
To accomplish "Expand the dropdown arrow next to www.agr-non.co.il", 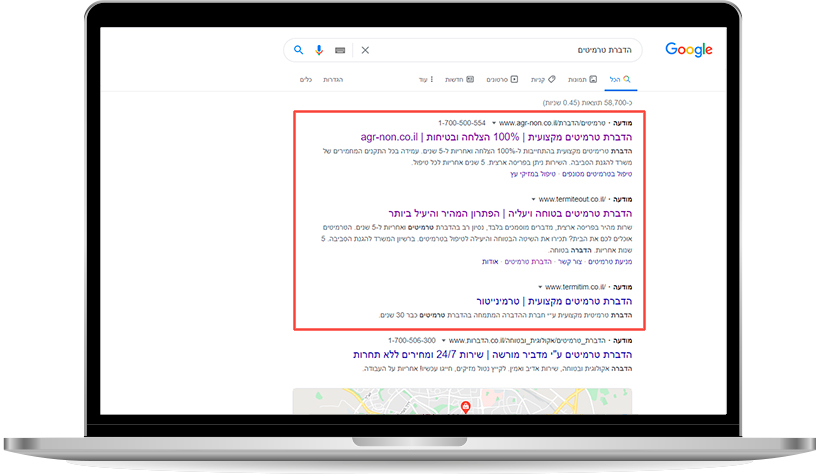I will (x=494, y=123).
